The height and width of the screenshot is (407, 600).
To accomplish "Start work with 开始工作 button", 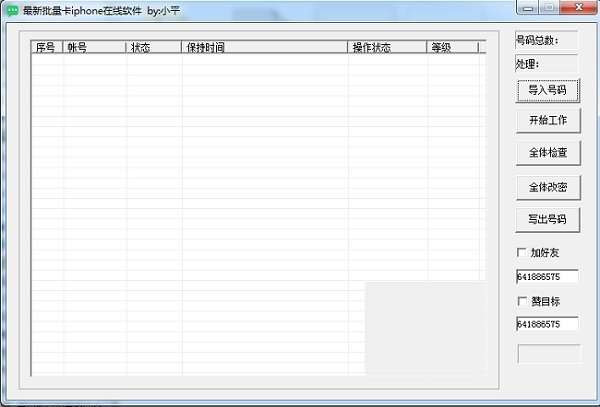I will coord(548,120).
